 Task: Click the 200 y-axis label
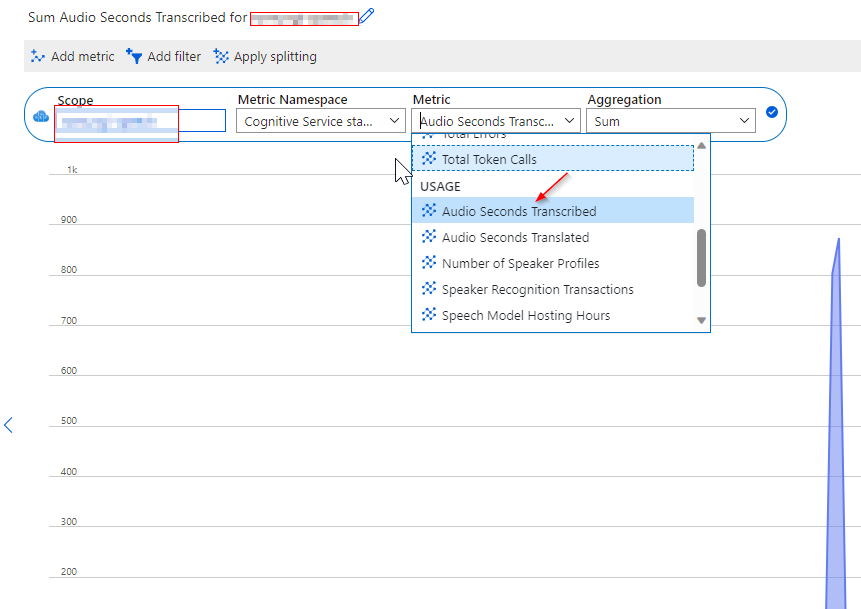tap(69, 572)
